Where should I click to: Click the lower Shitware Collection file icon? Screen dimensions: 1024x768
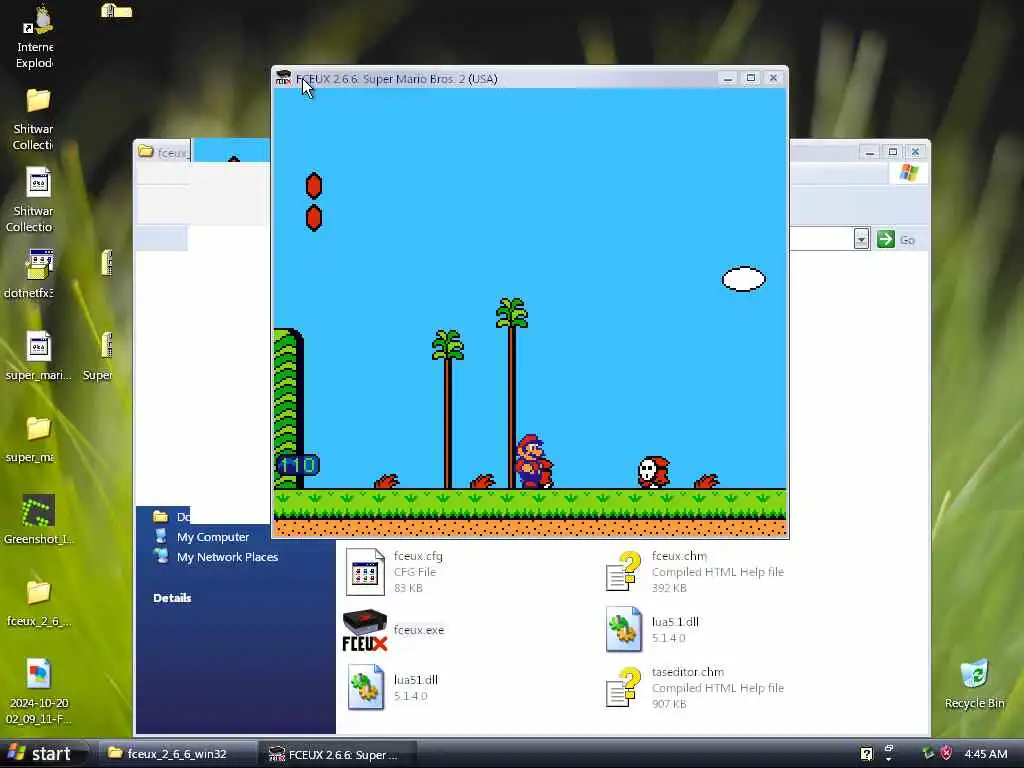39,182
